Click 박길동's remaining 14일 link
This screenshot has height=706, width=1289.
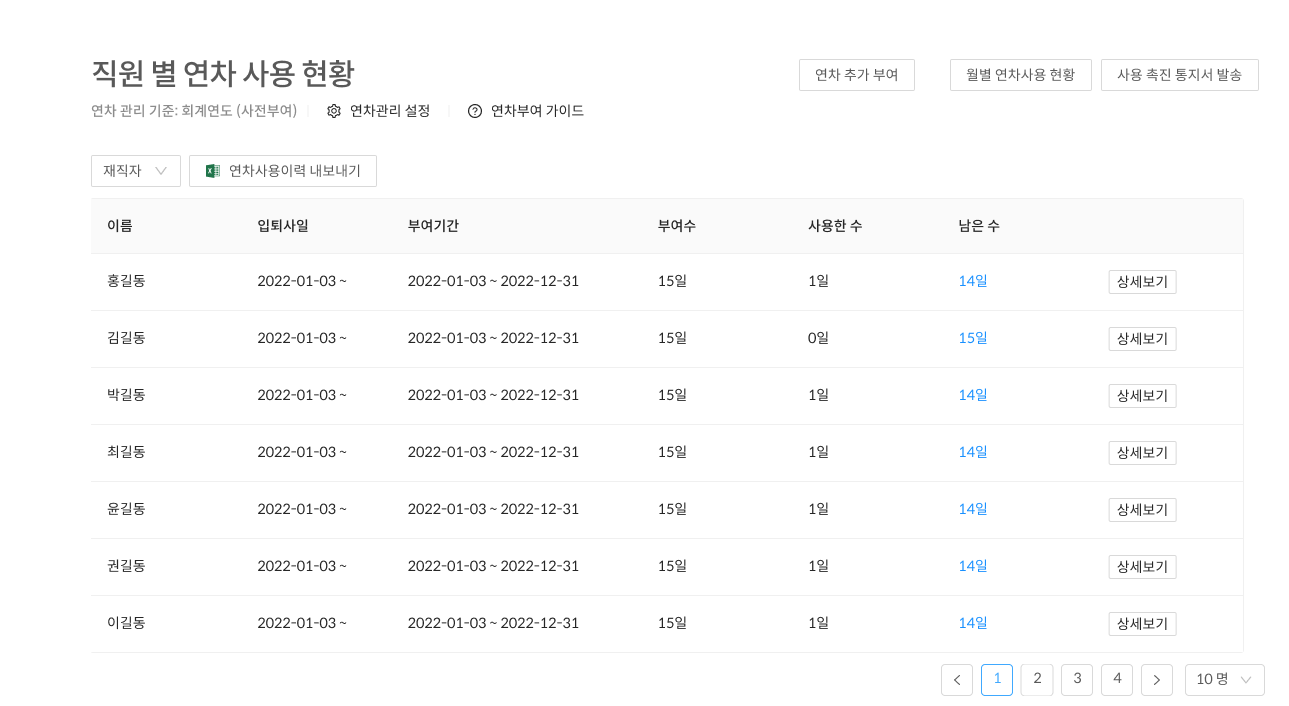[x=973, y=395]
